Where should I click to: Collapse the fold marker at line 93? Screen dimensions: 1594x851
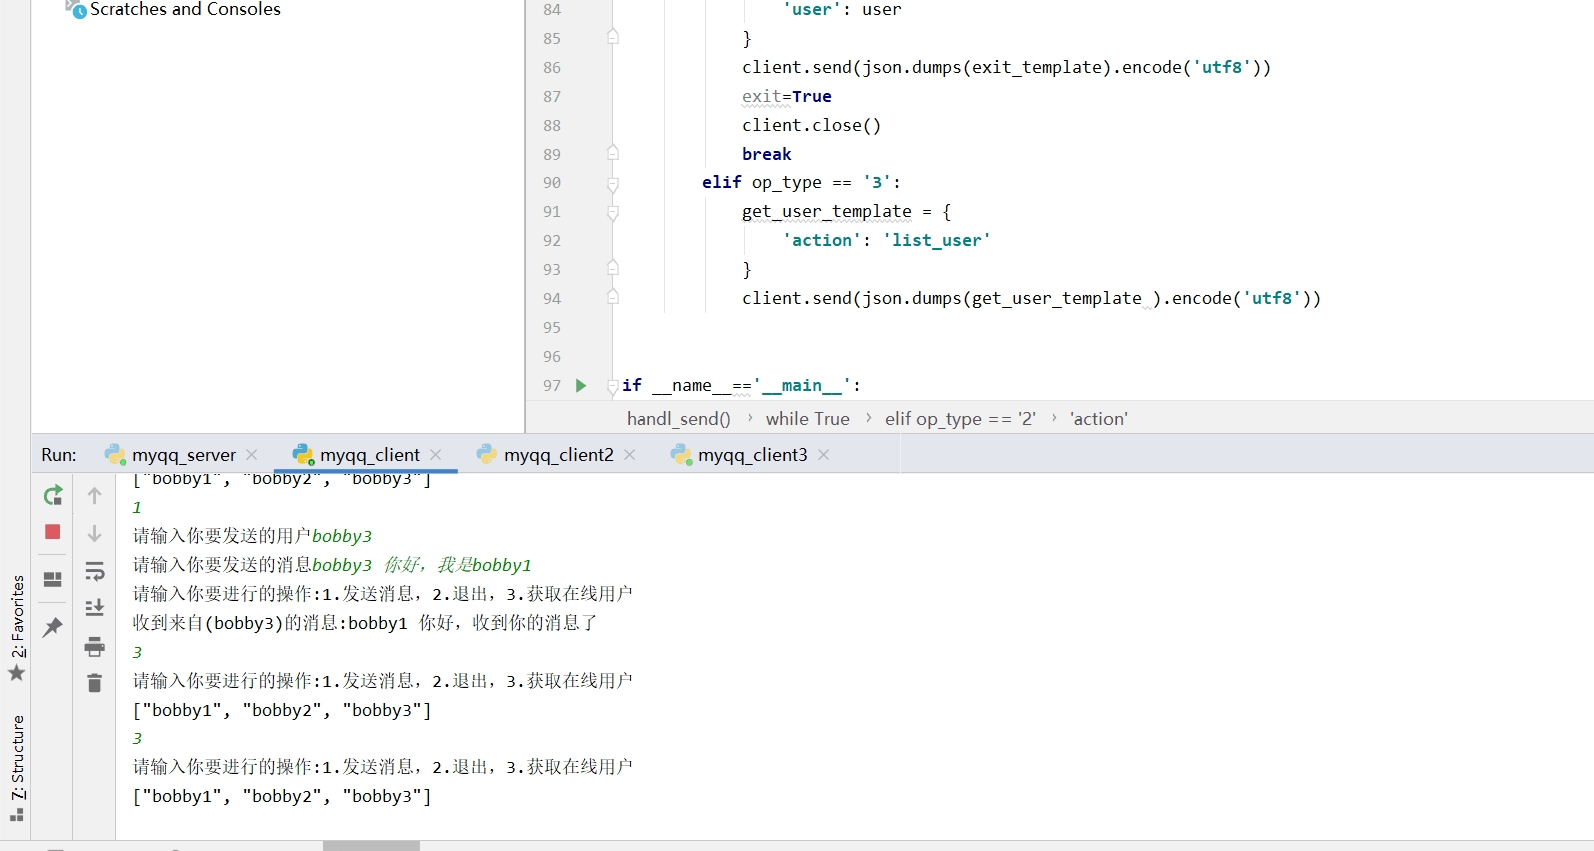point(613,269)
